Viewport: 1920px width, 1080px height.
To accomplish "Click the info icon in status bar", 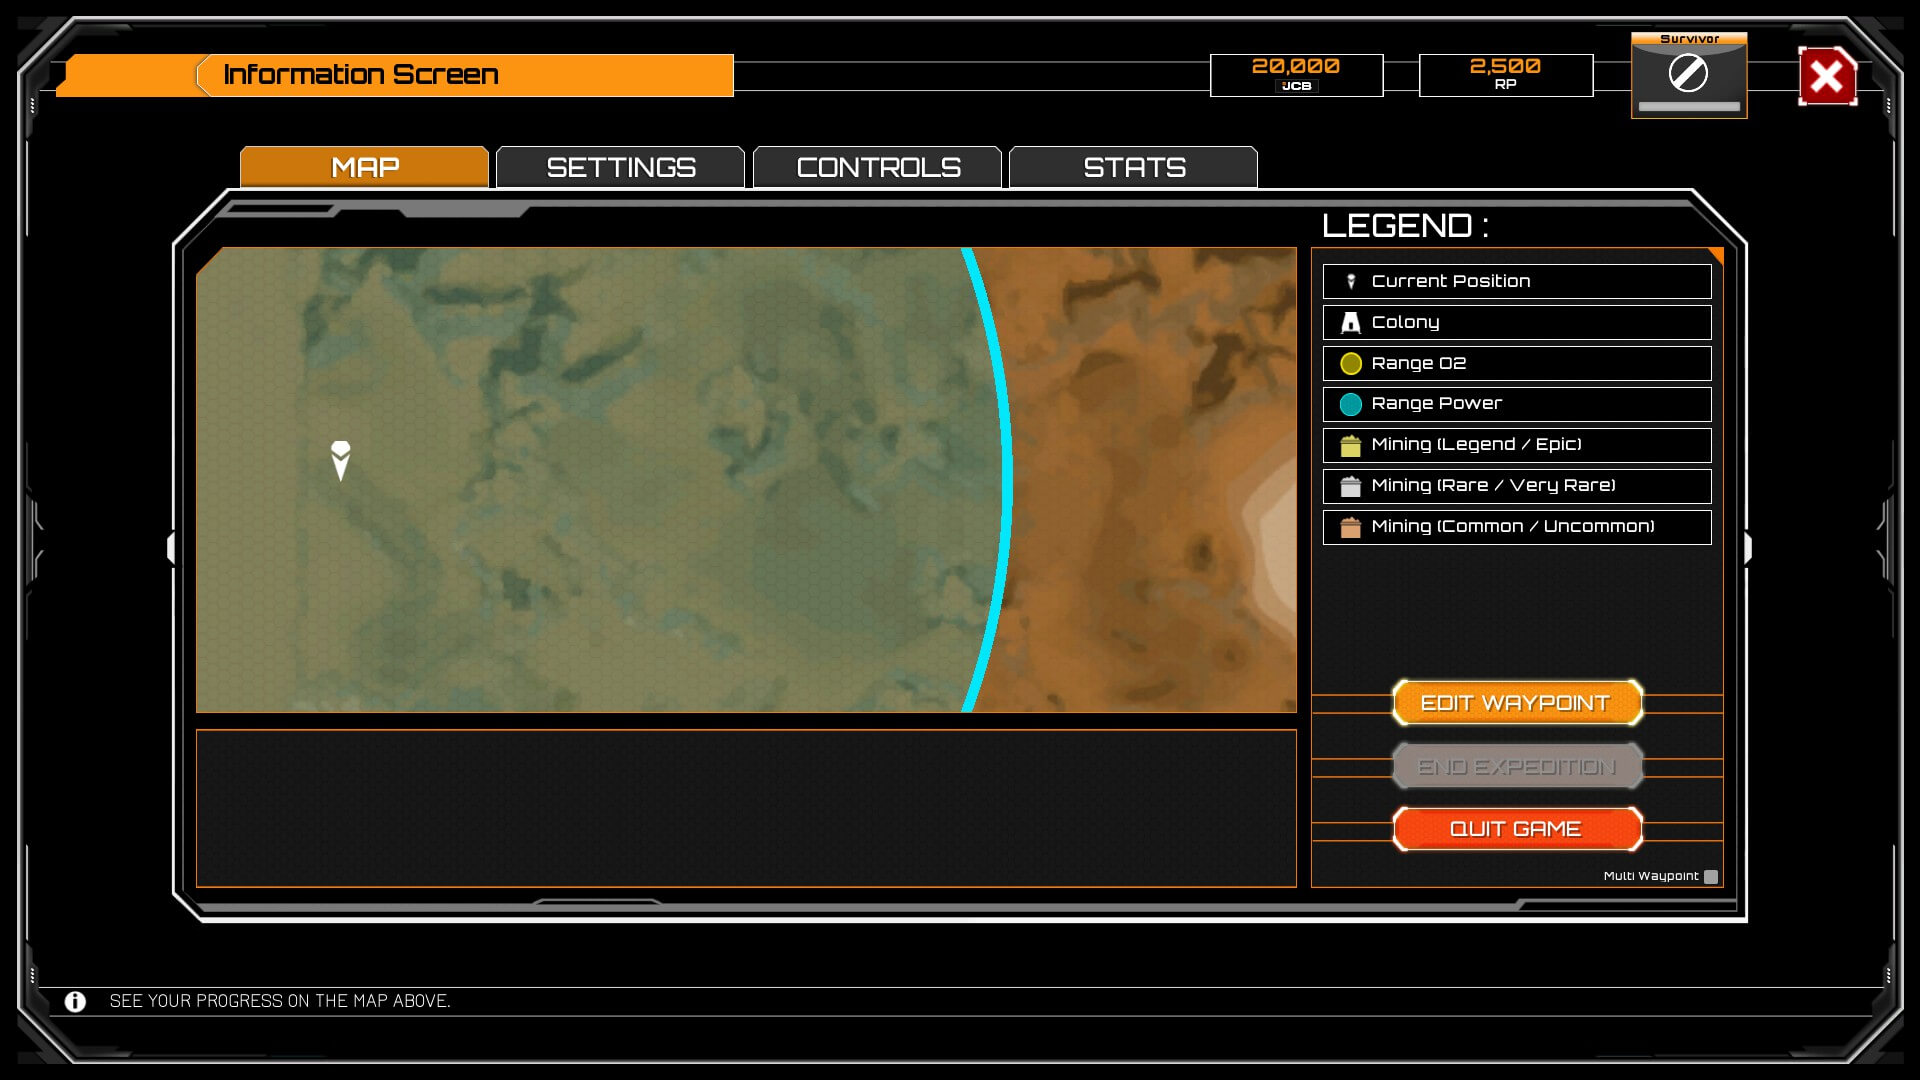I will pos(75,1001).
